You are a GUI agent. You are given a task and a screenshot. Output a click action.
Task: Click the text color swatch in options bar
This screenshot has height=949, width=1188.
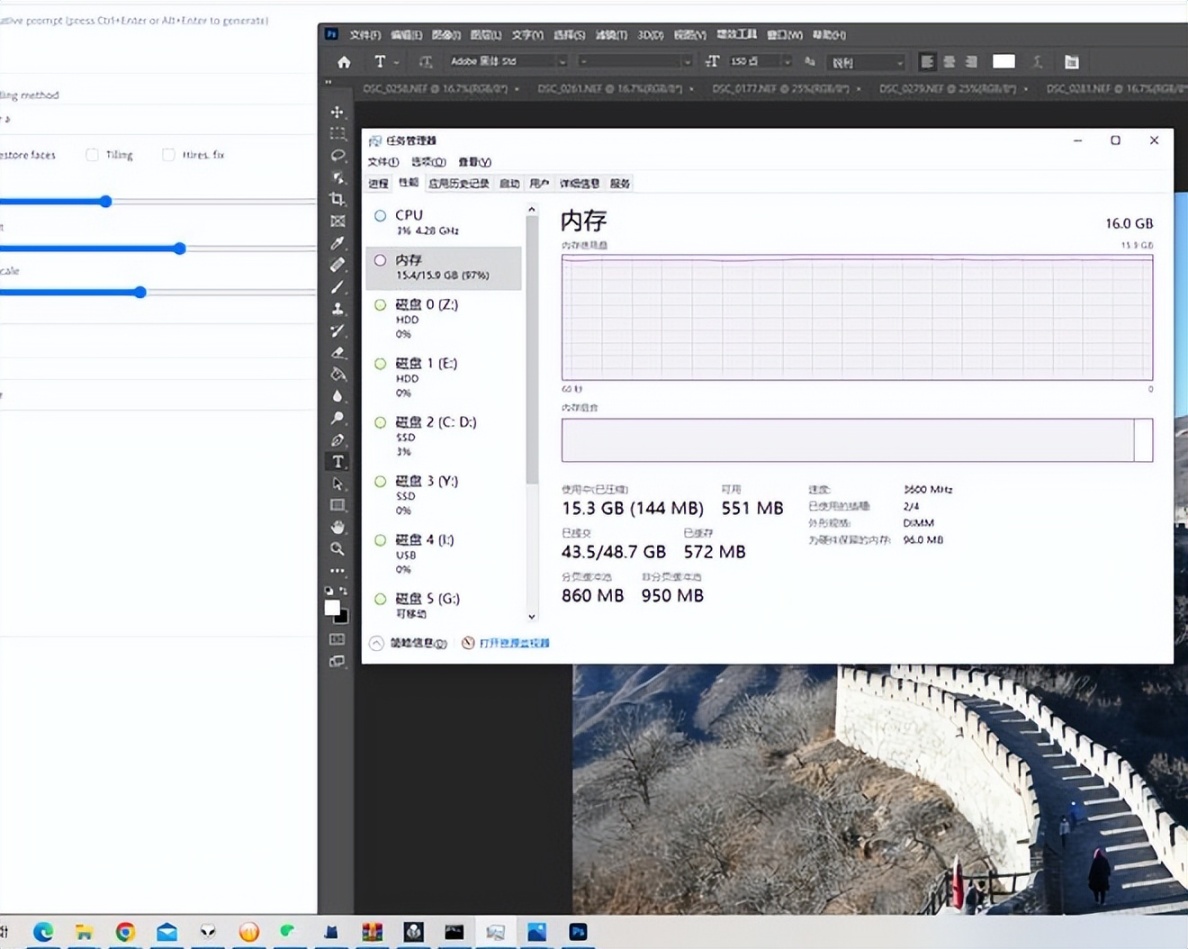coord(1004,62)
